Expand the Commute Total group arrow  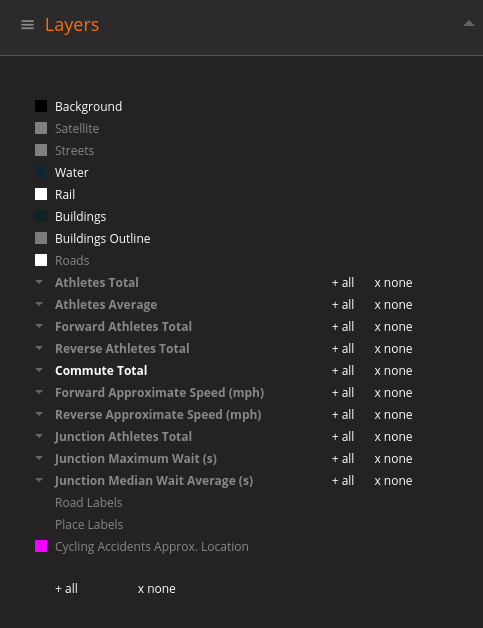tap(39, 370)
